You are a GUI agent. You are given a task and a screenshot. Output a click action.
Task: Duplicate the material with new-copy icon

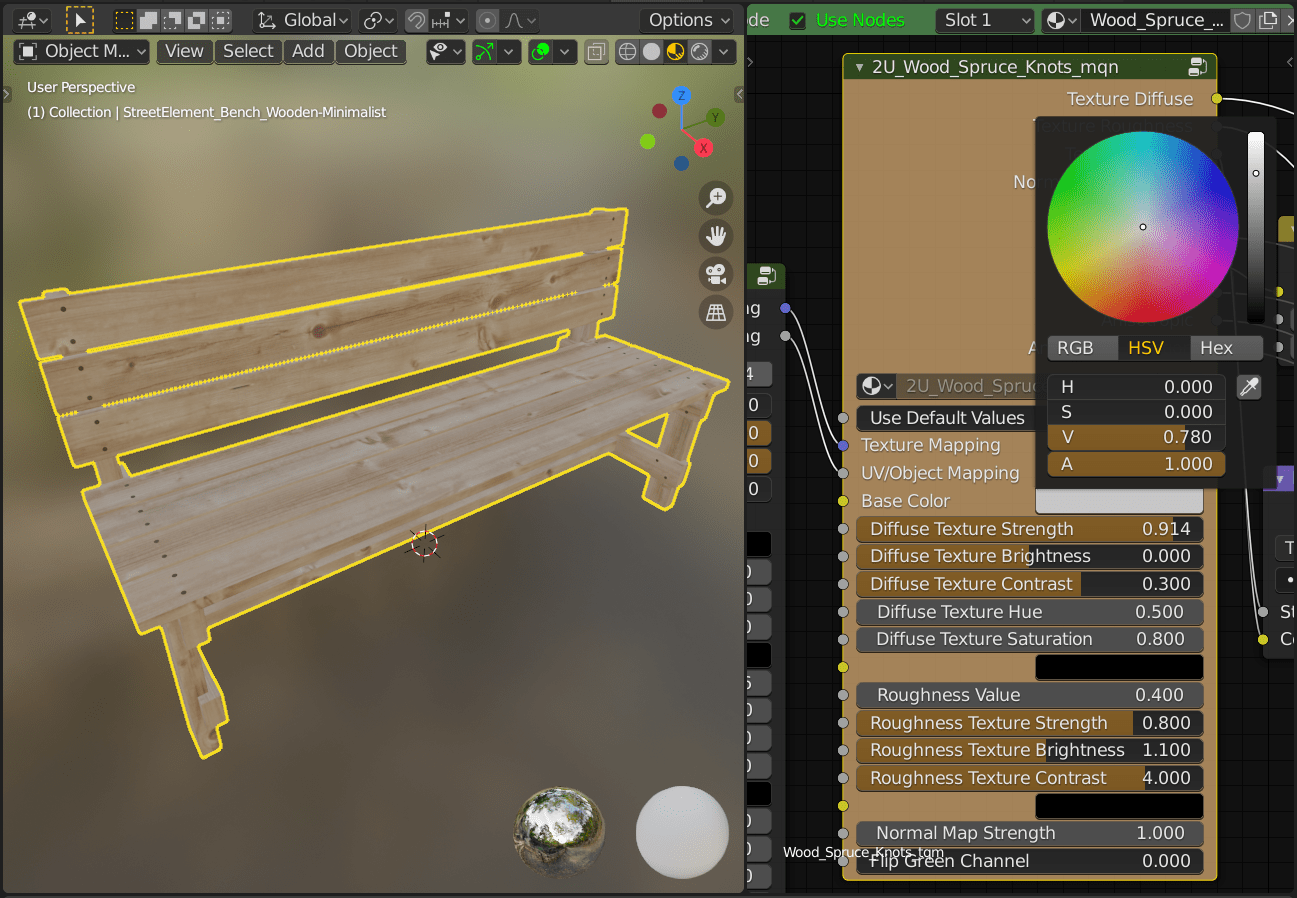tap(1269, 20)
